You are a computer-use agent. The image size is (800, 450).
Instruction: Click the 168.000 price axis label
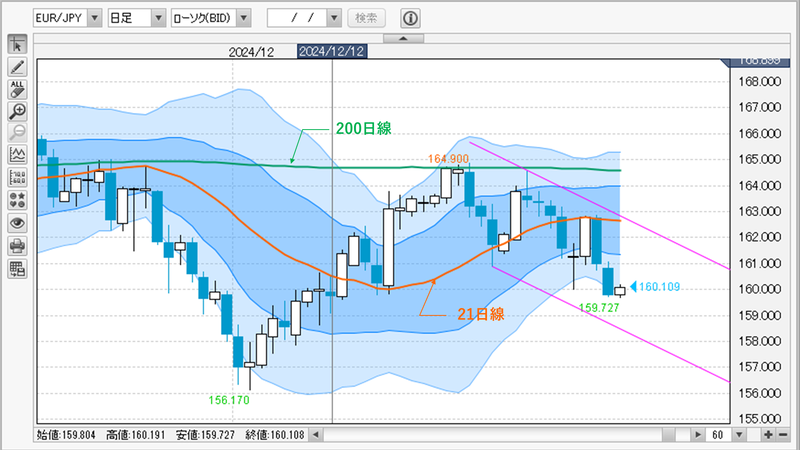(760, 82)
